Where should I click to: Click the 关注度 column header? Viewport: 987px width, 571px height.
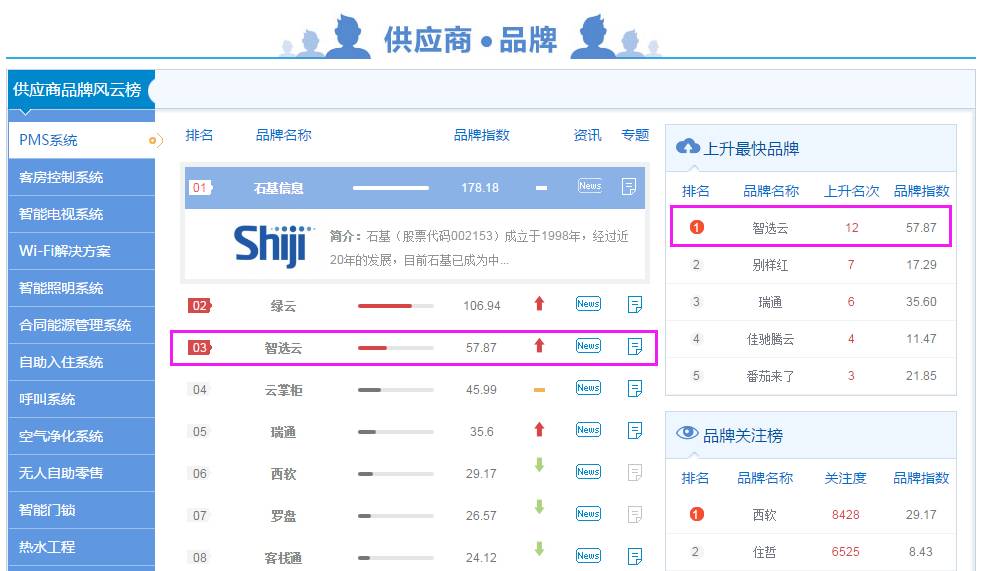tap(845, 478)
